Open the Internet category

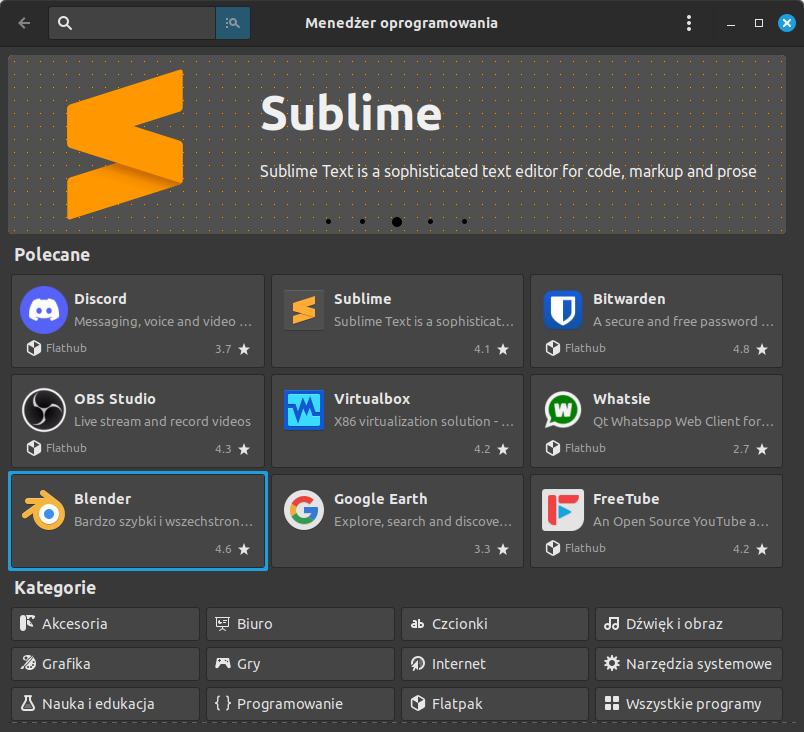coord(494,664)
